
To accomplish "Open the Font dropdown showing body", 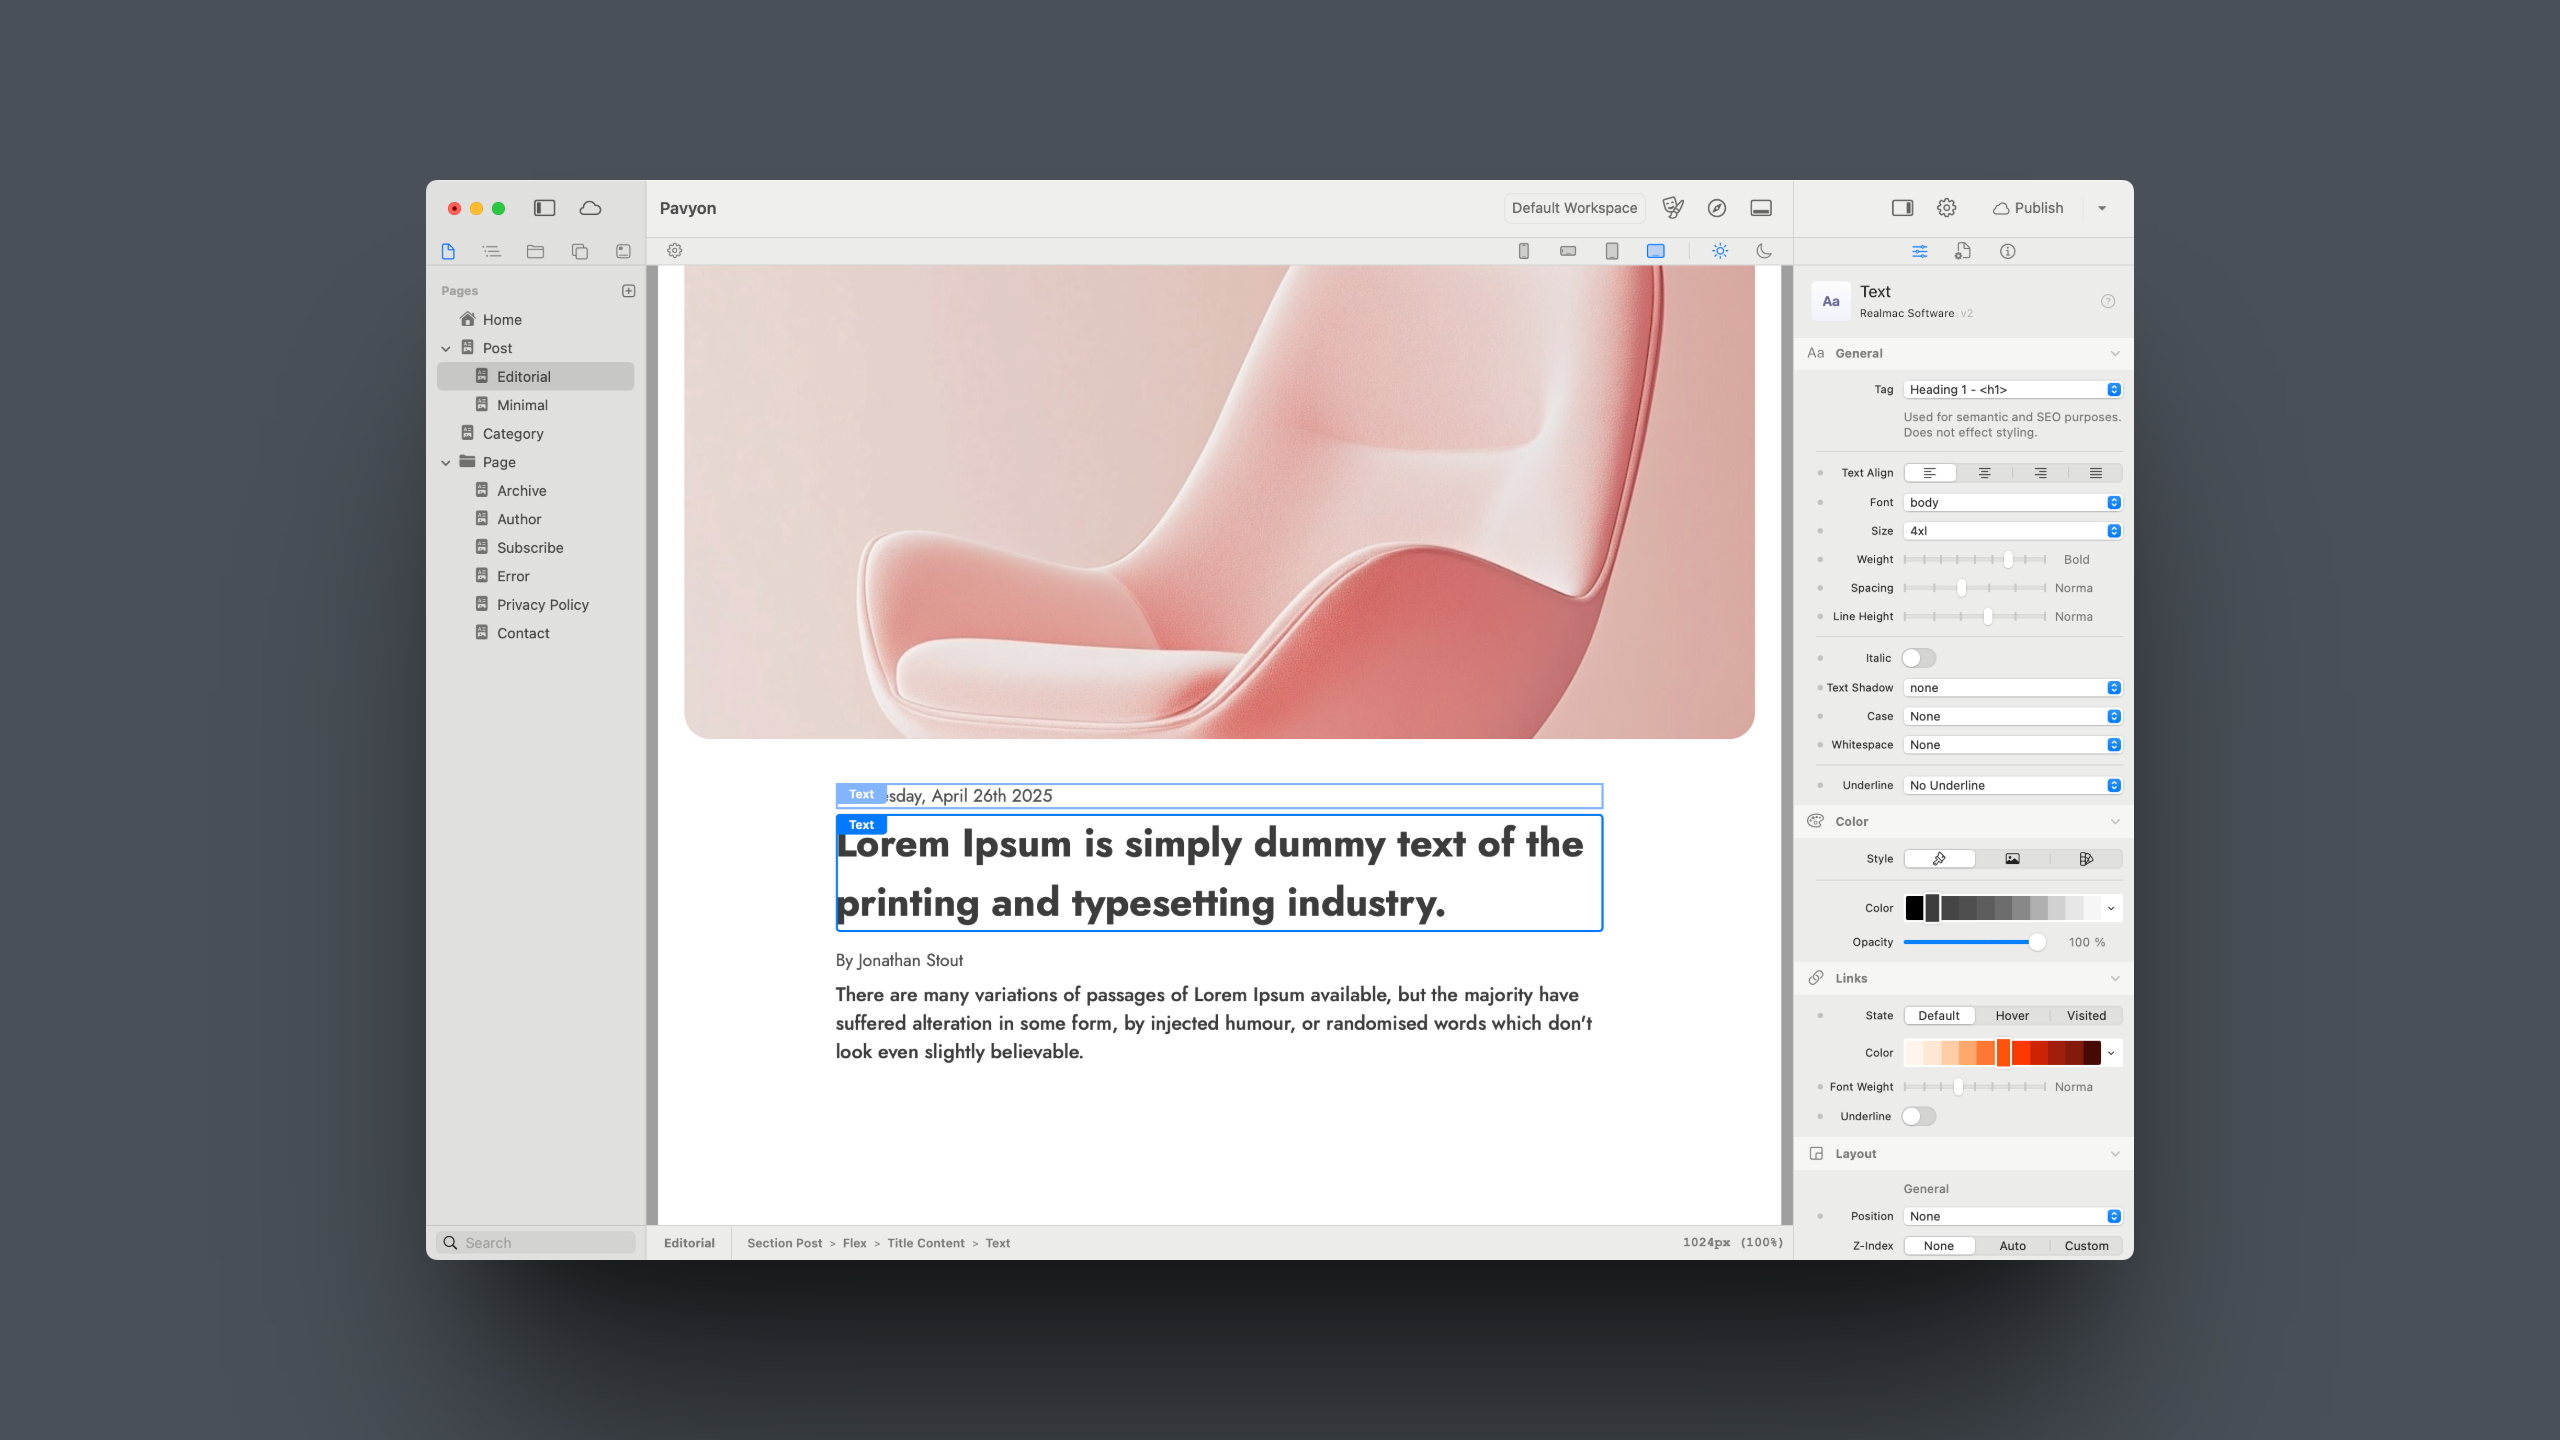I will (2012, 503).
